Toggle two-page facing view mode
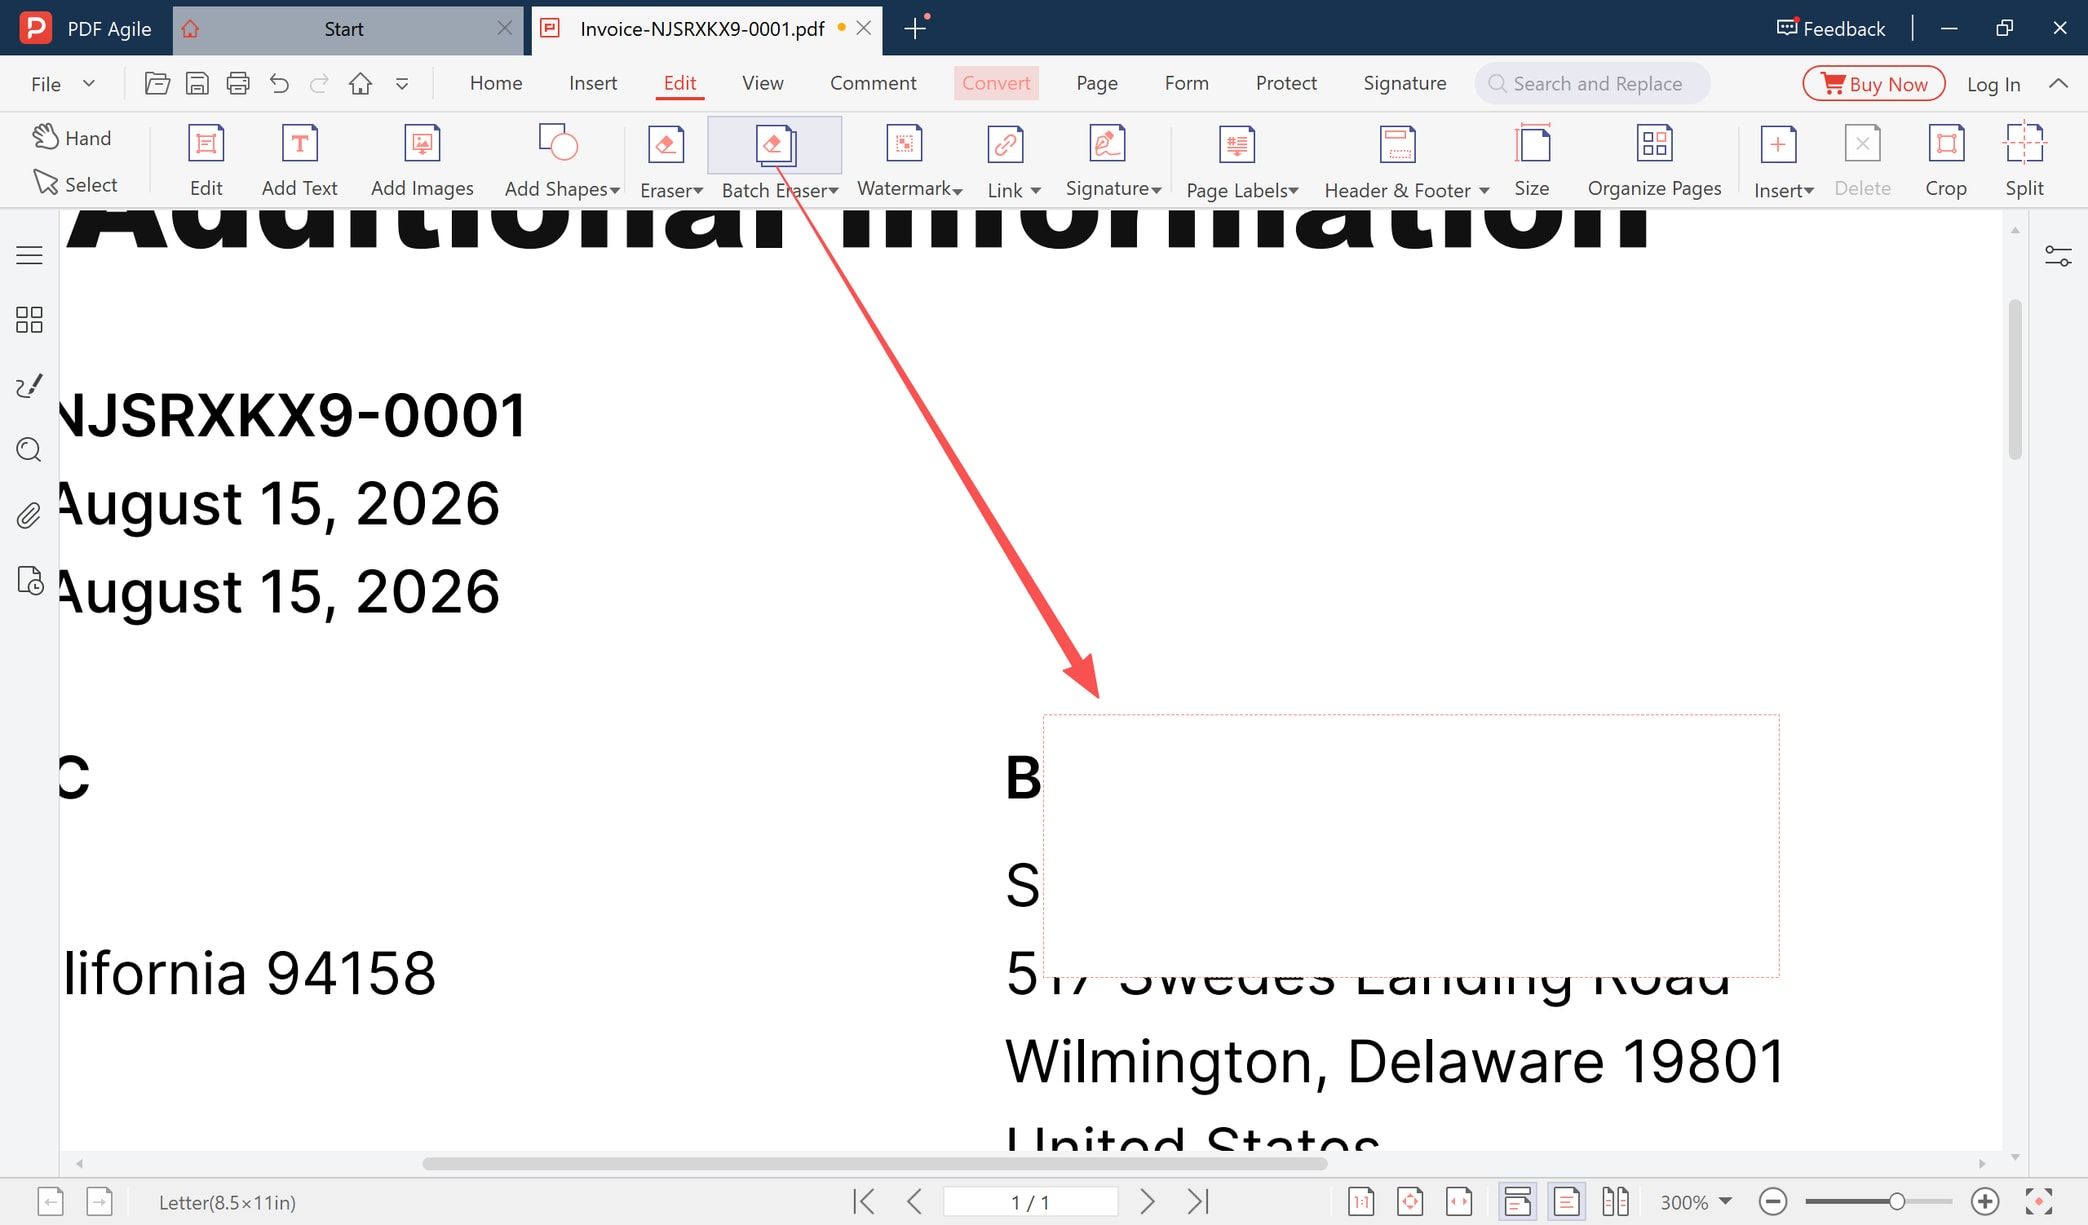 point(1615,1201)
